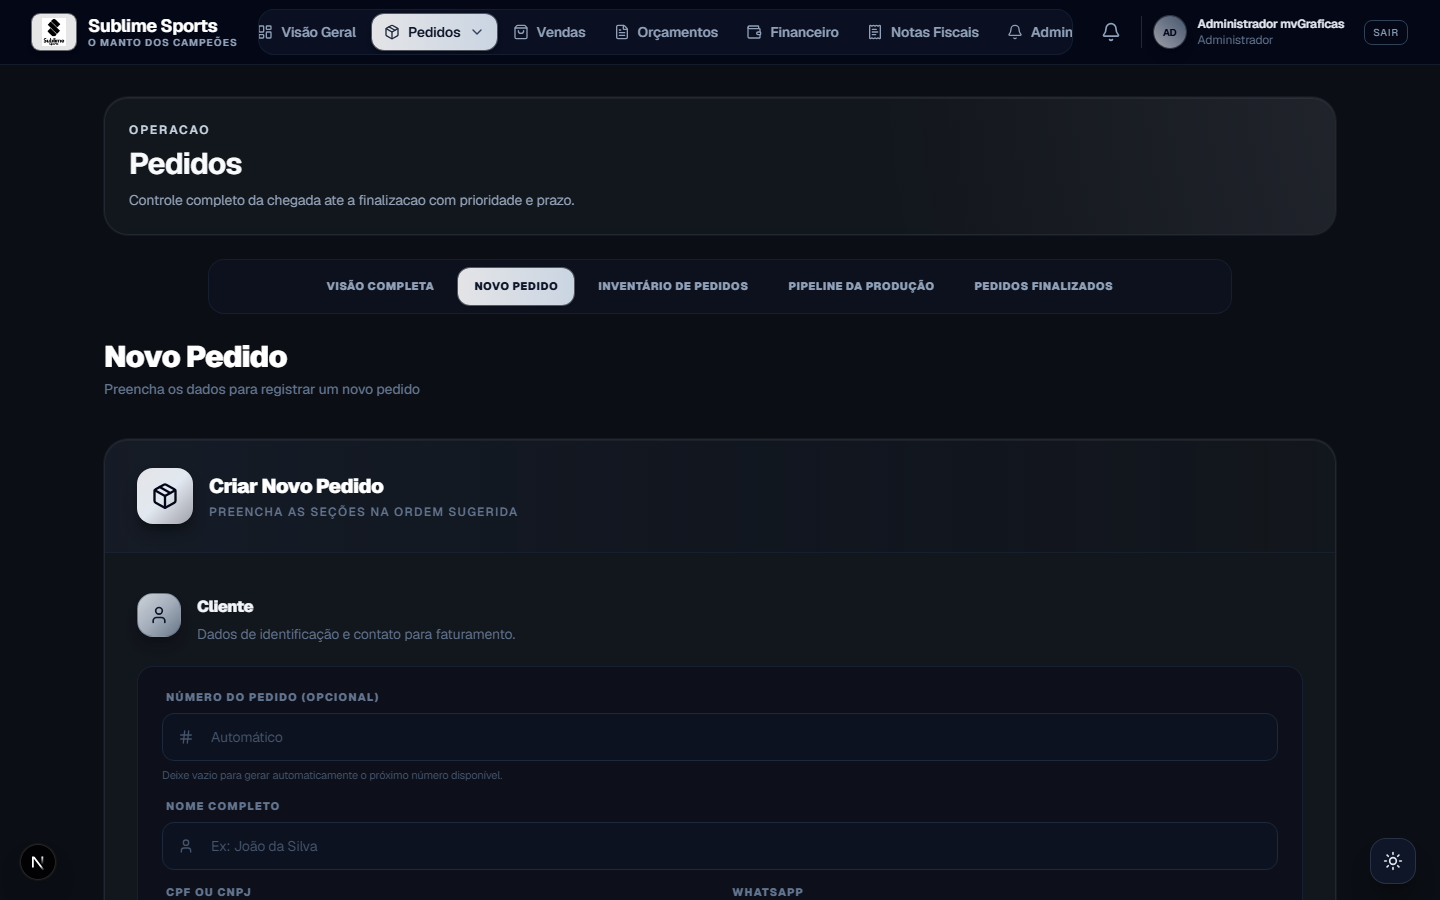Navigate to Notas Fiscais
Viewport: 1440px width, 900px height.
(x=923, y=32)
